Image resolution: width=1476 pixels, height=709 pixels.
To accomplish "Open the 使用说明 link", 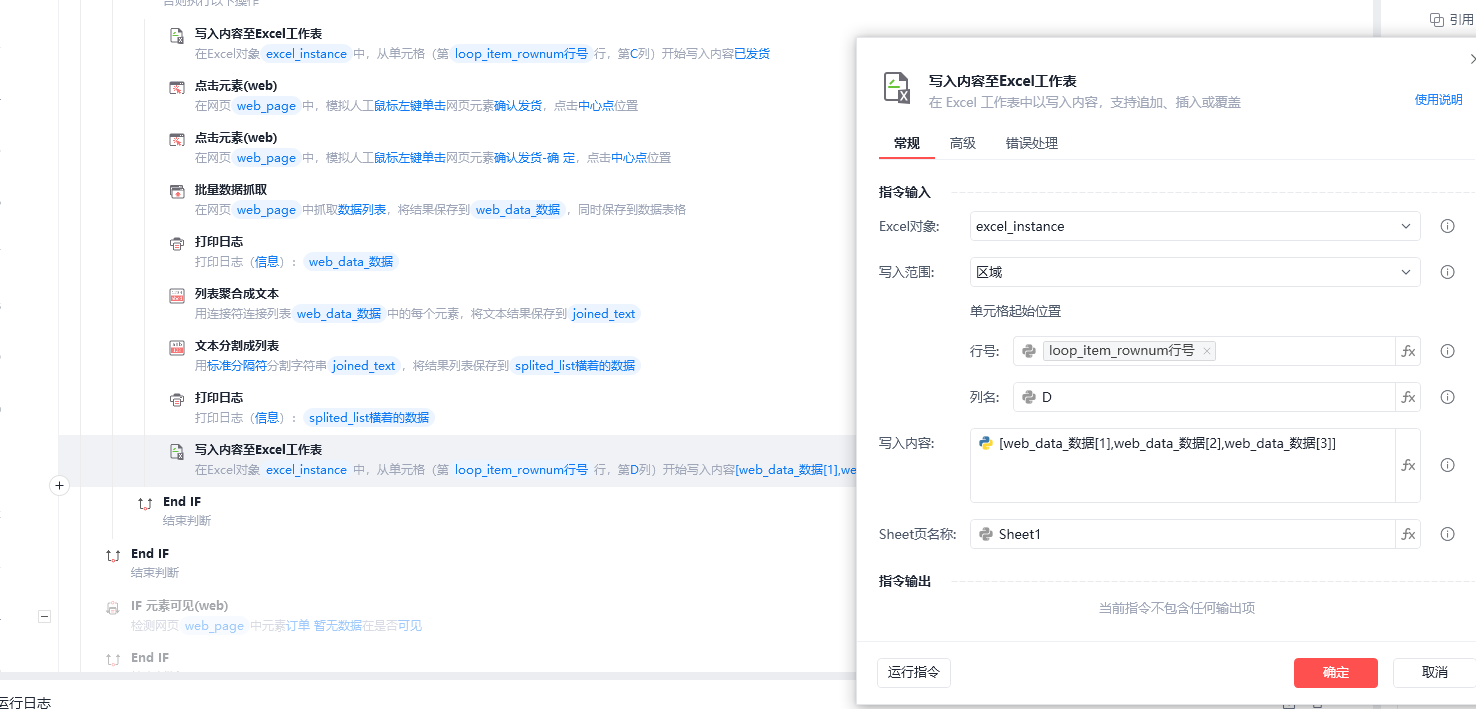I will click(1438, 100).
